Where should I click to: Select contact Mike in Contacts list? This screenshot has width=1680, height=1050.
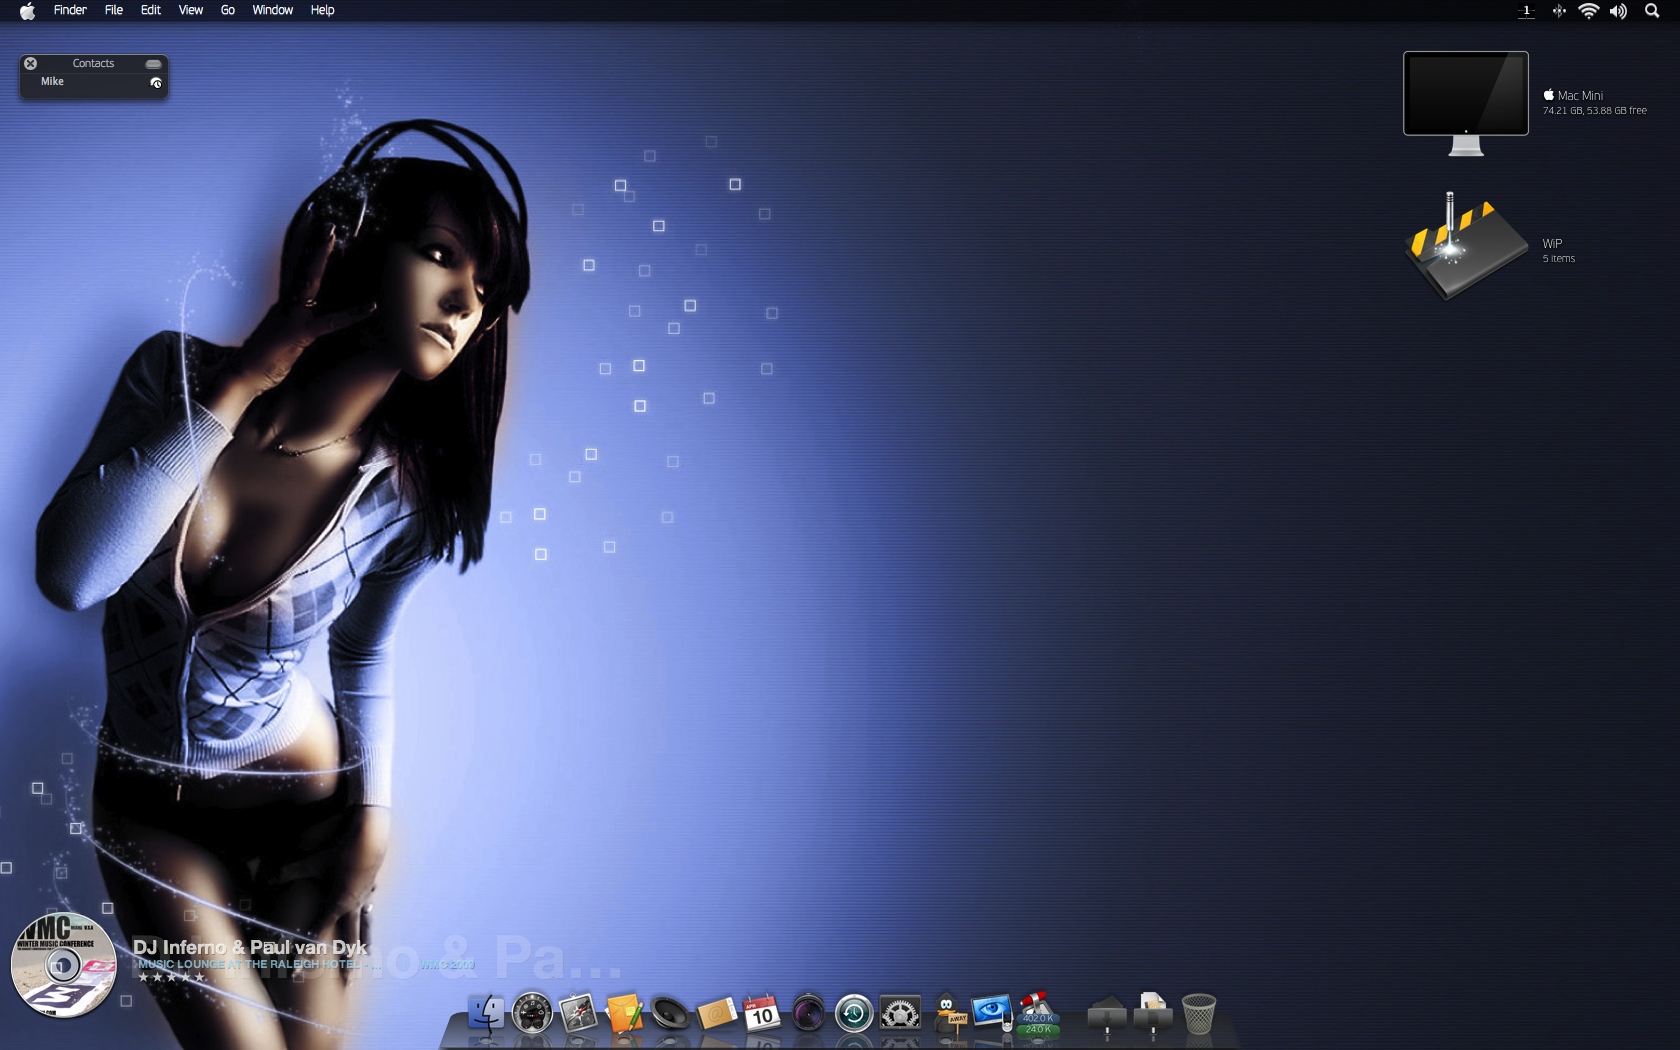click(x=94, y=82)
